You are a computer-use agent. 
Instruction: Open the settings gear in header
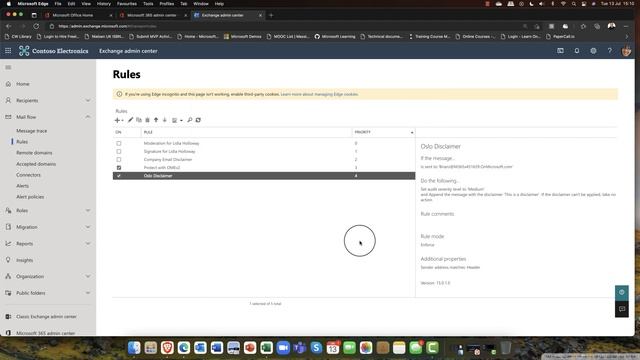coord(593,51)
